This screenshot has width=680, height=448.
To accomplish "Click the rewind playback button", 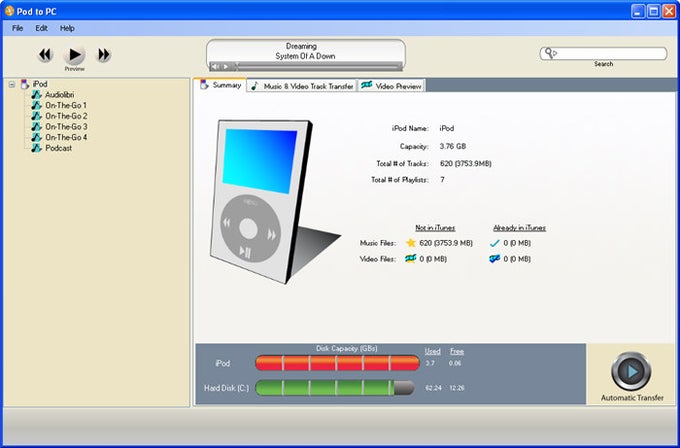I will [45, 55].
